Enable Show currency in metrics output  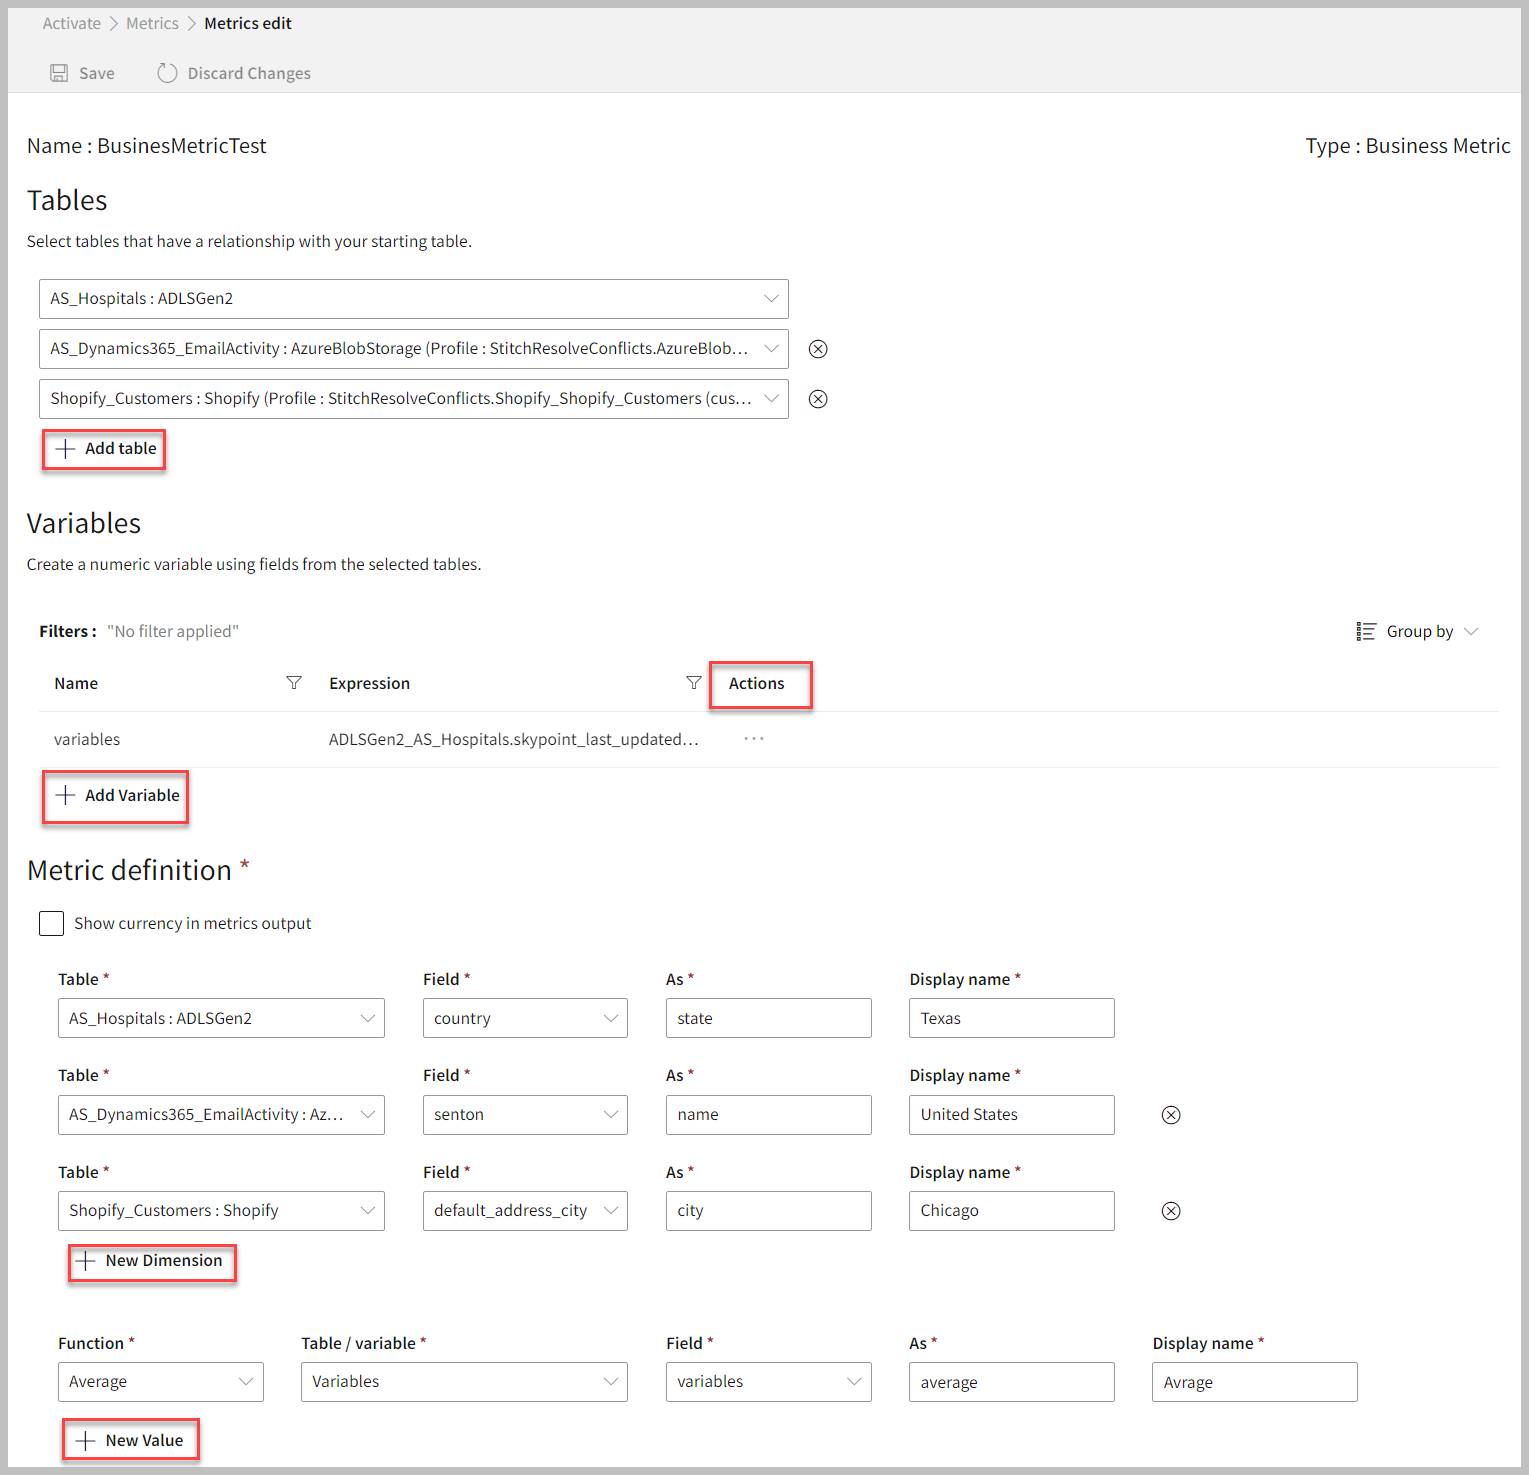pyautogui.click(x=51, y=923)
